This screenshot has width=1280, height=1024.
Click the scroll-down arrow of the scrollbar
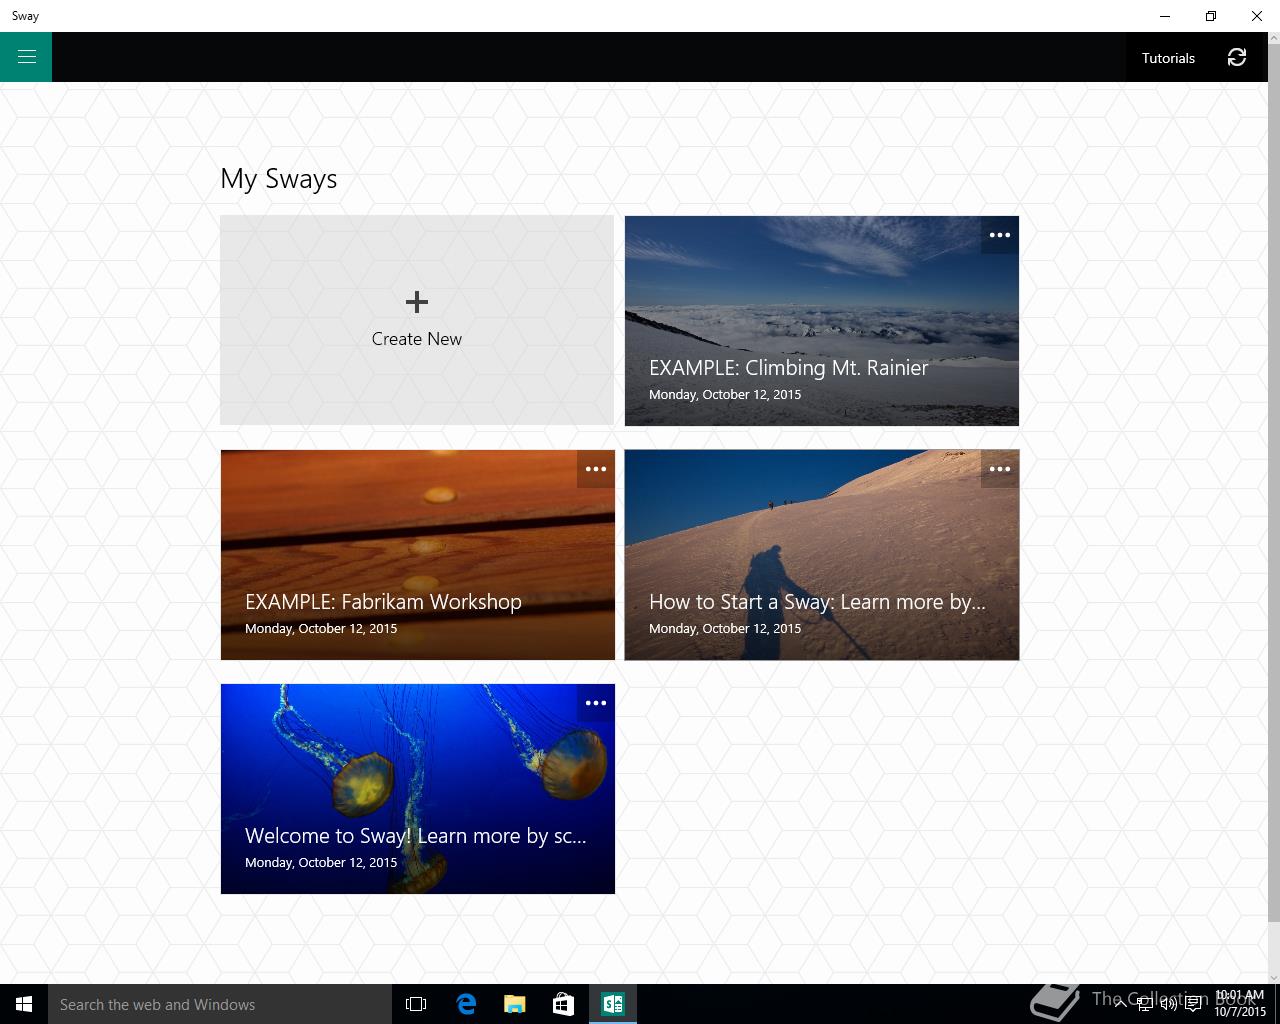[1274, 977]
